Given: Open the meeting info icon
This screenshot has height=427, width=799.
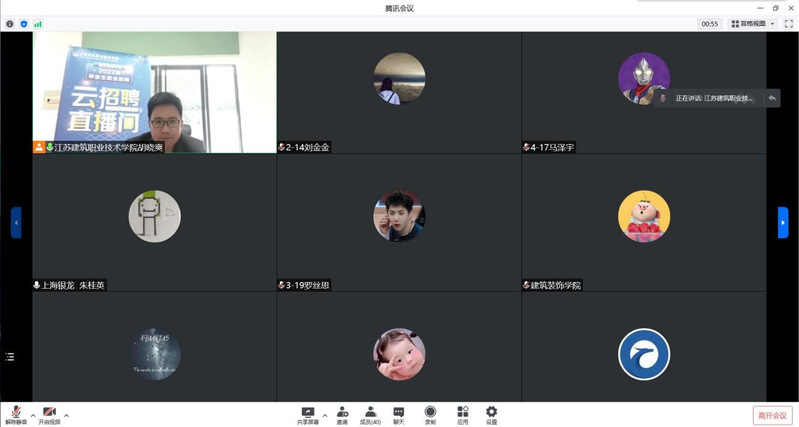Looking at the screenshot, I should click(x=10, y=23).
